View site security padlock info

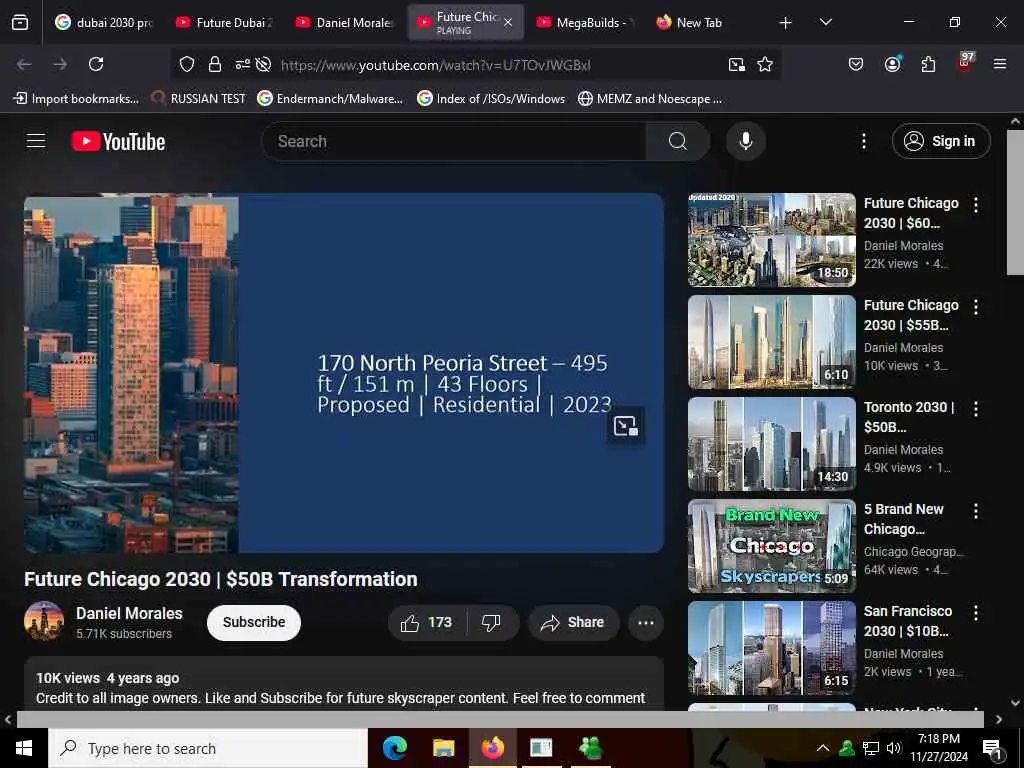(214, 64)
